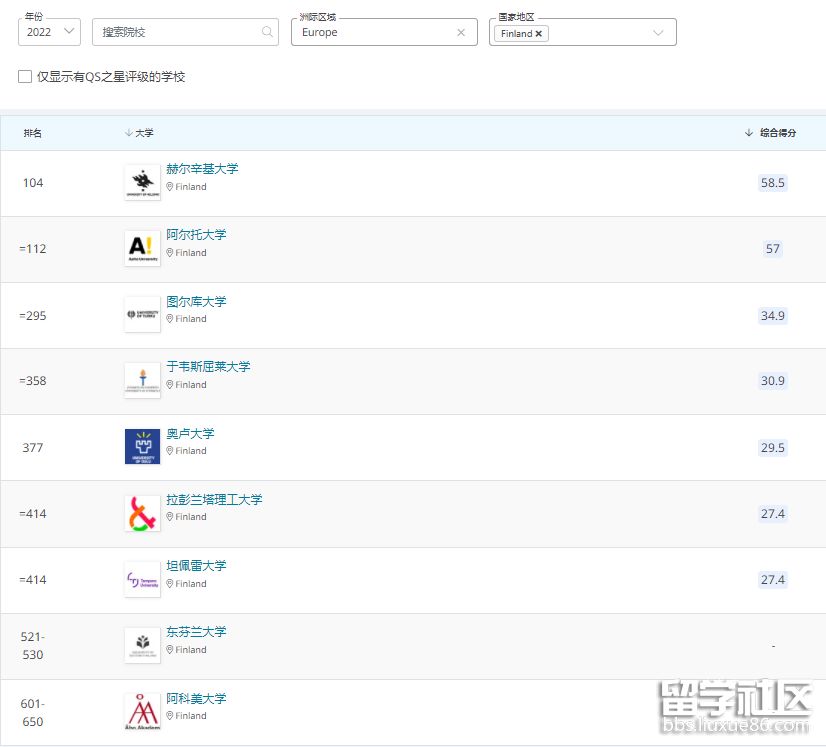Enable the QS Stars rated schools checkbox
This screenshot has height=747, width=826.
pyautogui.click(x=25, y=77)
